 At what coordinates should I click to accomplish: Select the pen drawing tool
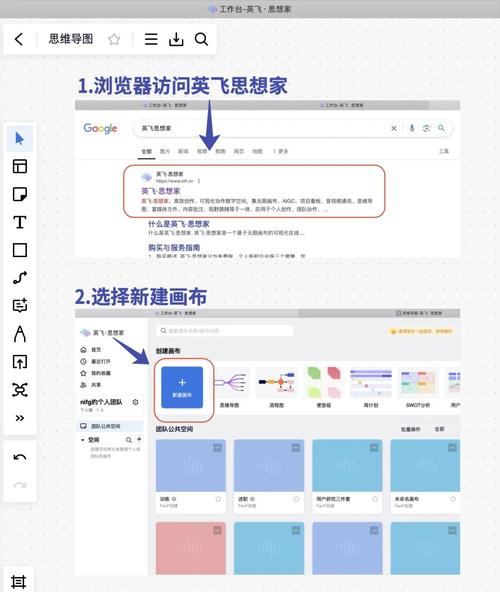tap(20, 334)
